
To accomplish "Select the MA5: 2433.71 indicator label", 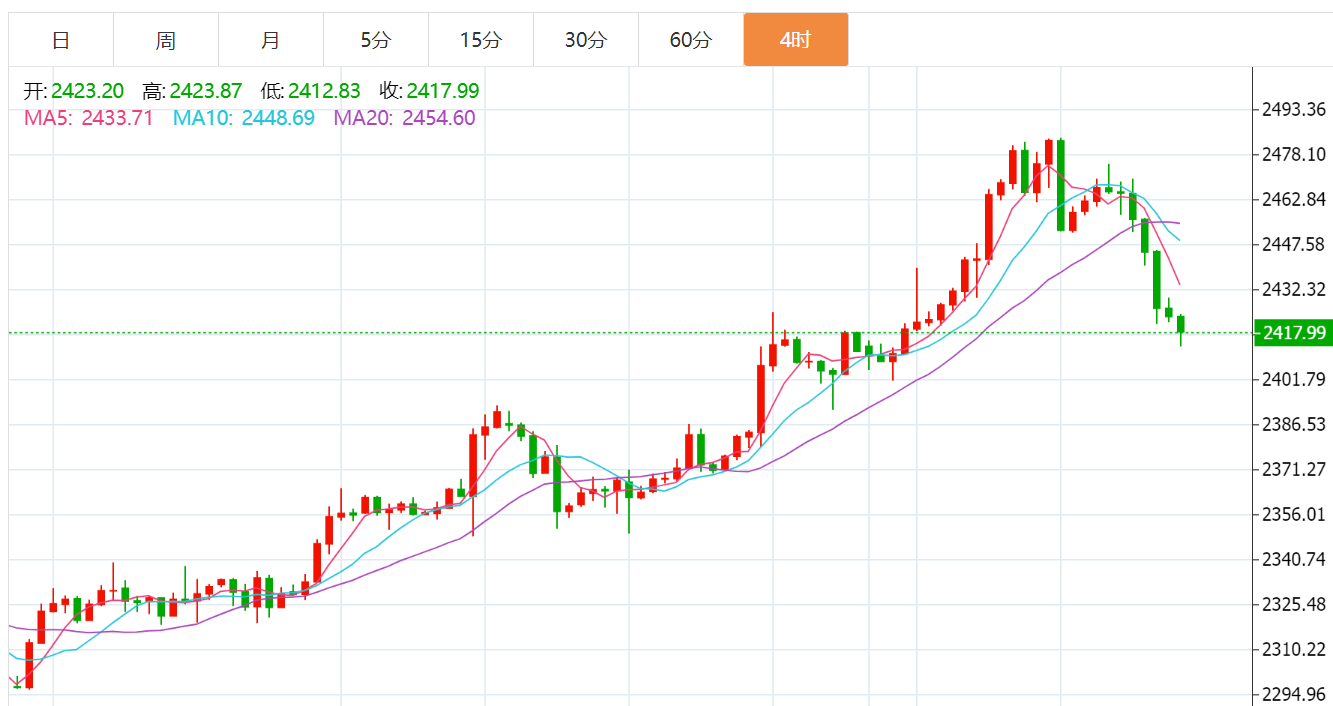I will 89,118.
